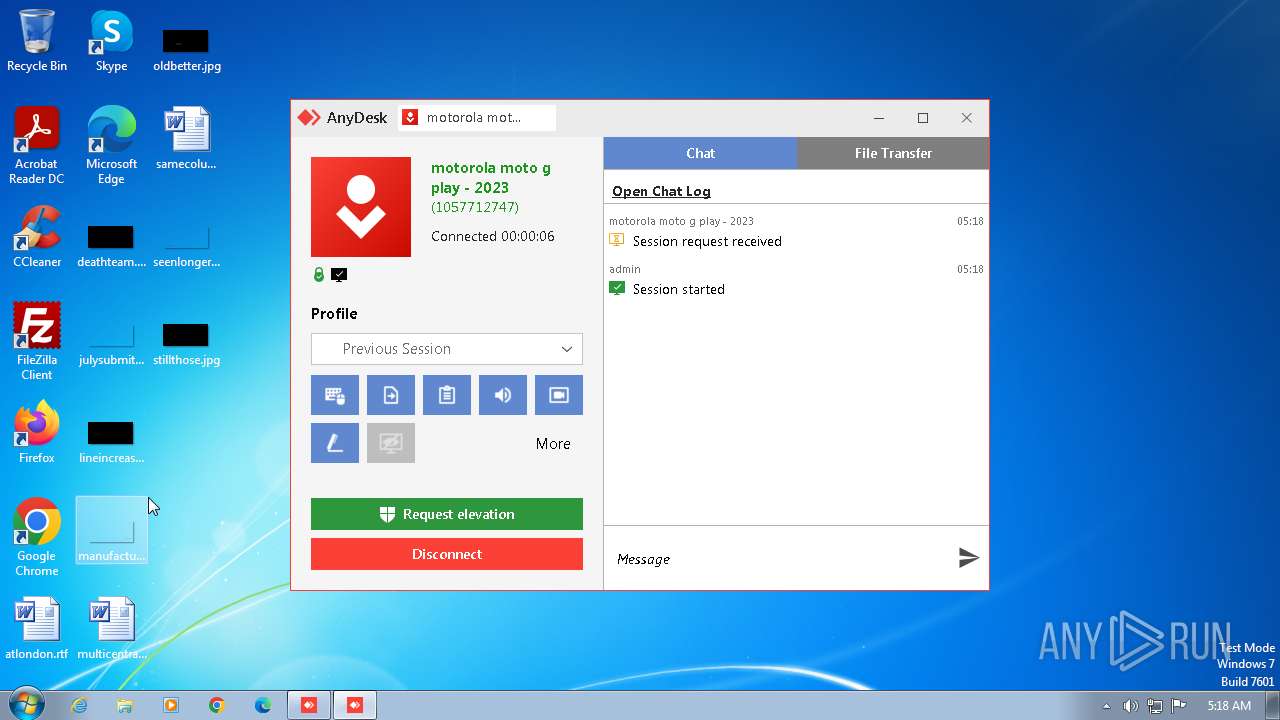Toggle sound transmission permission
The height and width of the screenshot is (720, 1280).
[x=503, y=395]
